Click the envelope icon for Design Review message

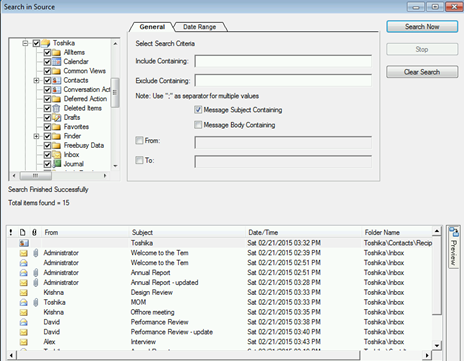pyautogui.click(x=24, y=293)
